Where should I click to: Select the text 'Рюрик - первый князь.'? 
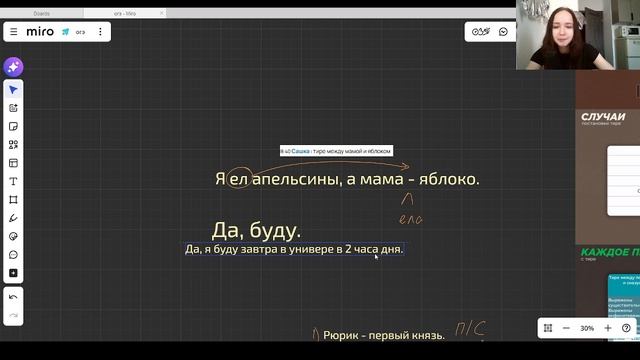tap(384, 336)
